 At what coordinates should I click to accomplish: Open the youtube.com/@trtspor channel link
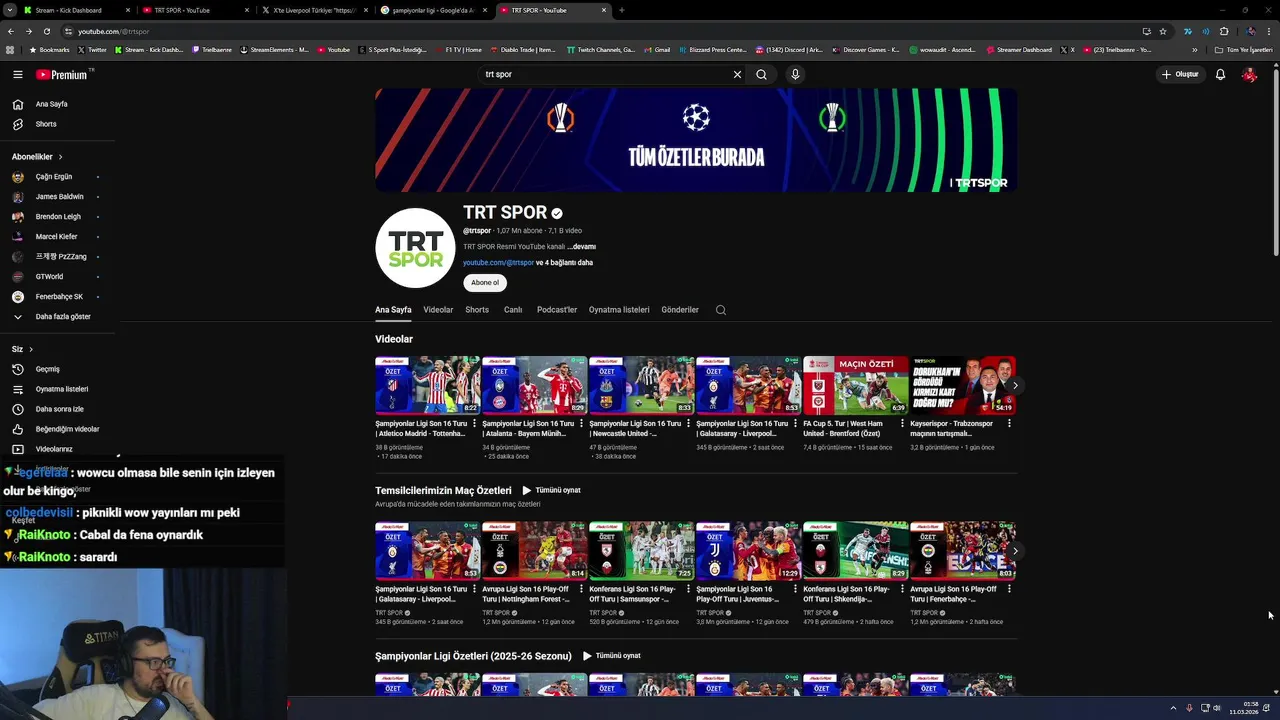[498, 263]
